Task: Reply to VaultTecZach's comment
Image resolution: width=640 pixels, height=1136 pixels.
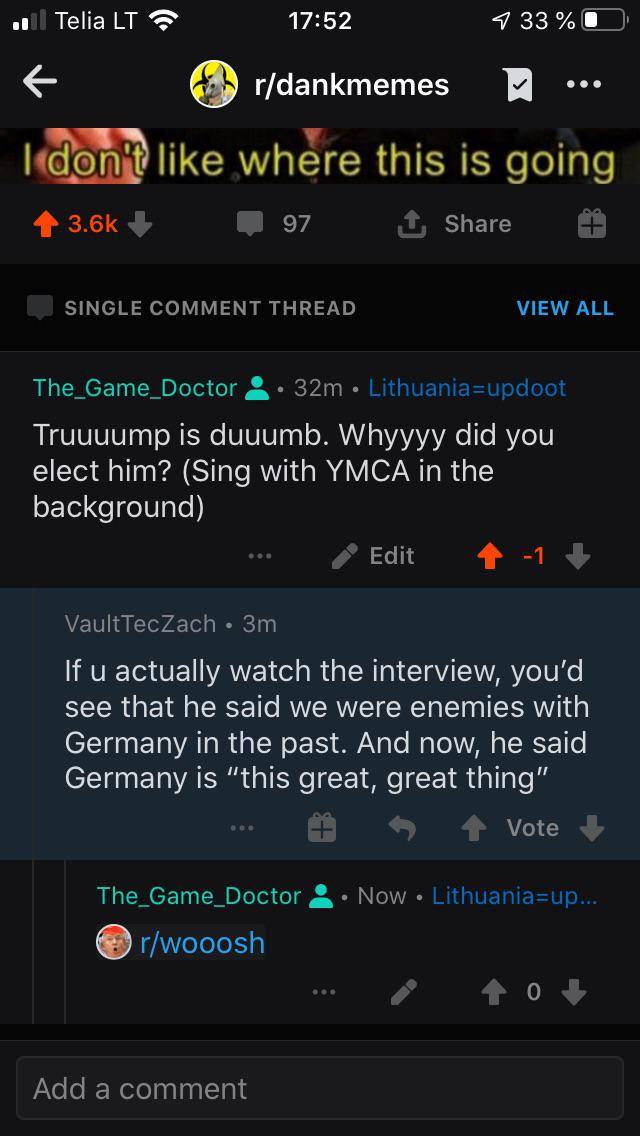Action: [x=402, y=828]
